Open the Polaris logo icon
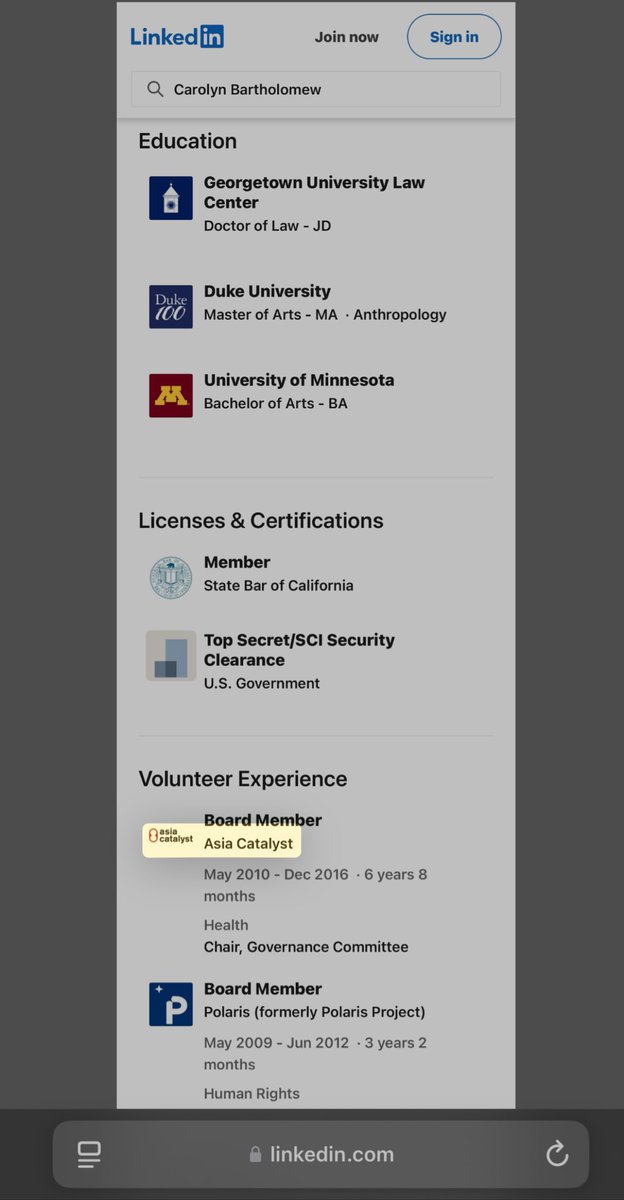This screenshot has width=624, height=1200. coord(171,1004)
